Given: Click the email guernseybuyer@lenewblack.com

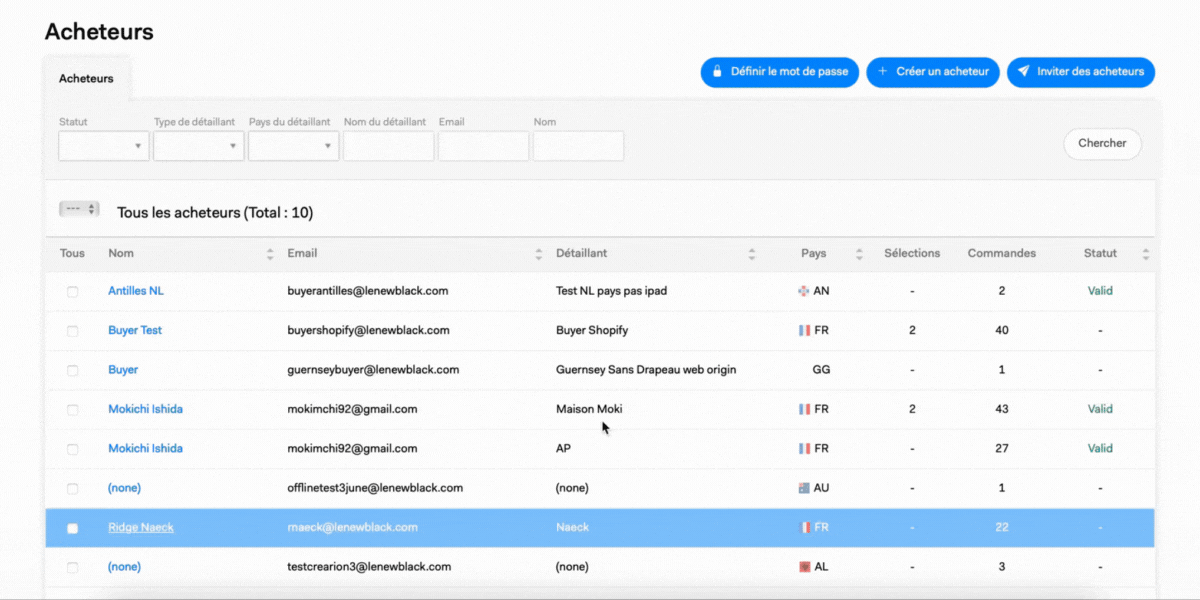Looking at the screenshot, I should point(373,369).
